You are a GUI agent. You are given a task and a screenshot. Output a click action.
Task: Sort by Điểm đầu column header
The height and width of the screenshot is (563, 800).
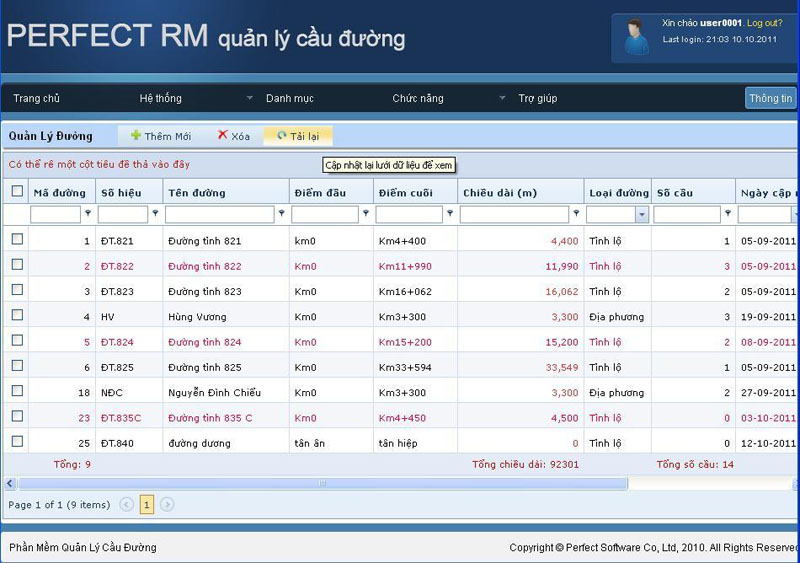331,192
